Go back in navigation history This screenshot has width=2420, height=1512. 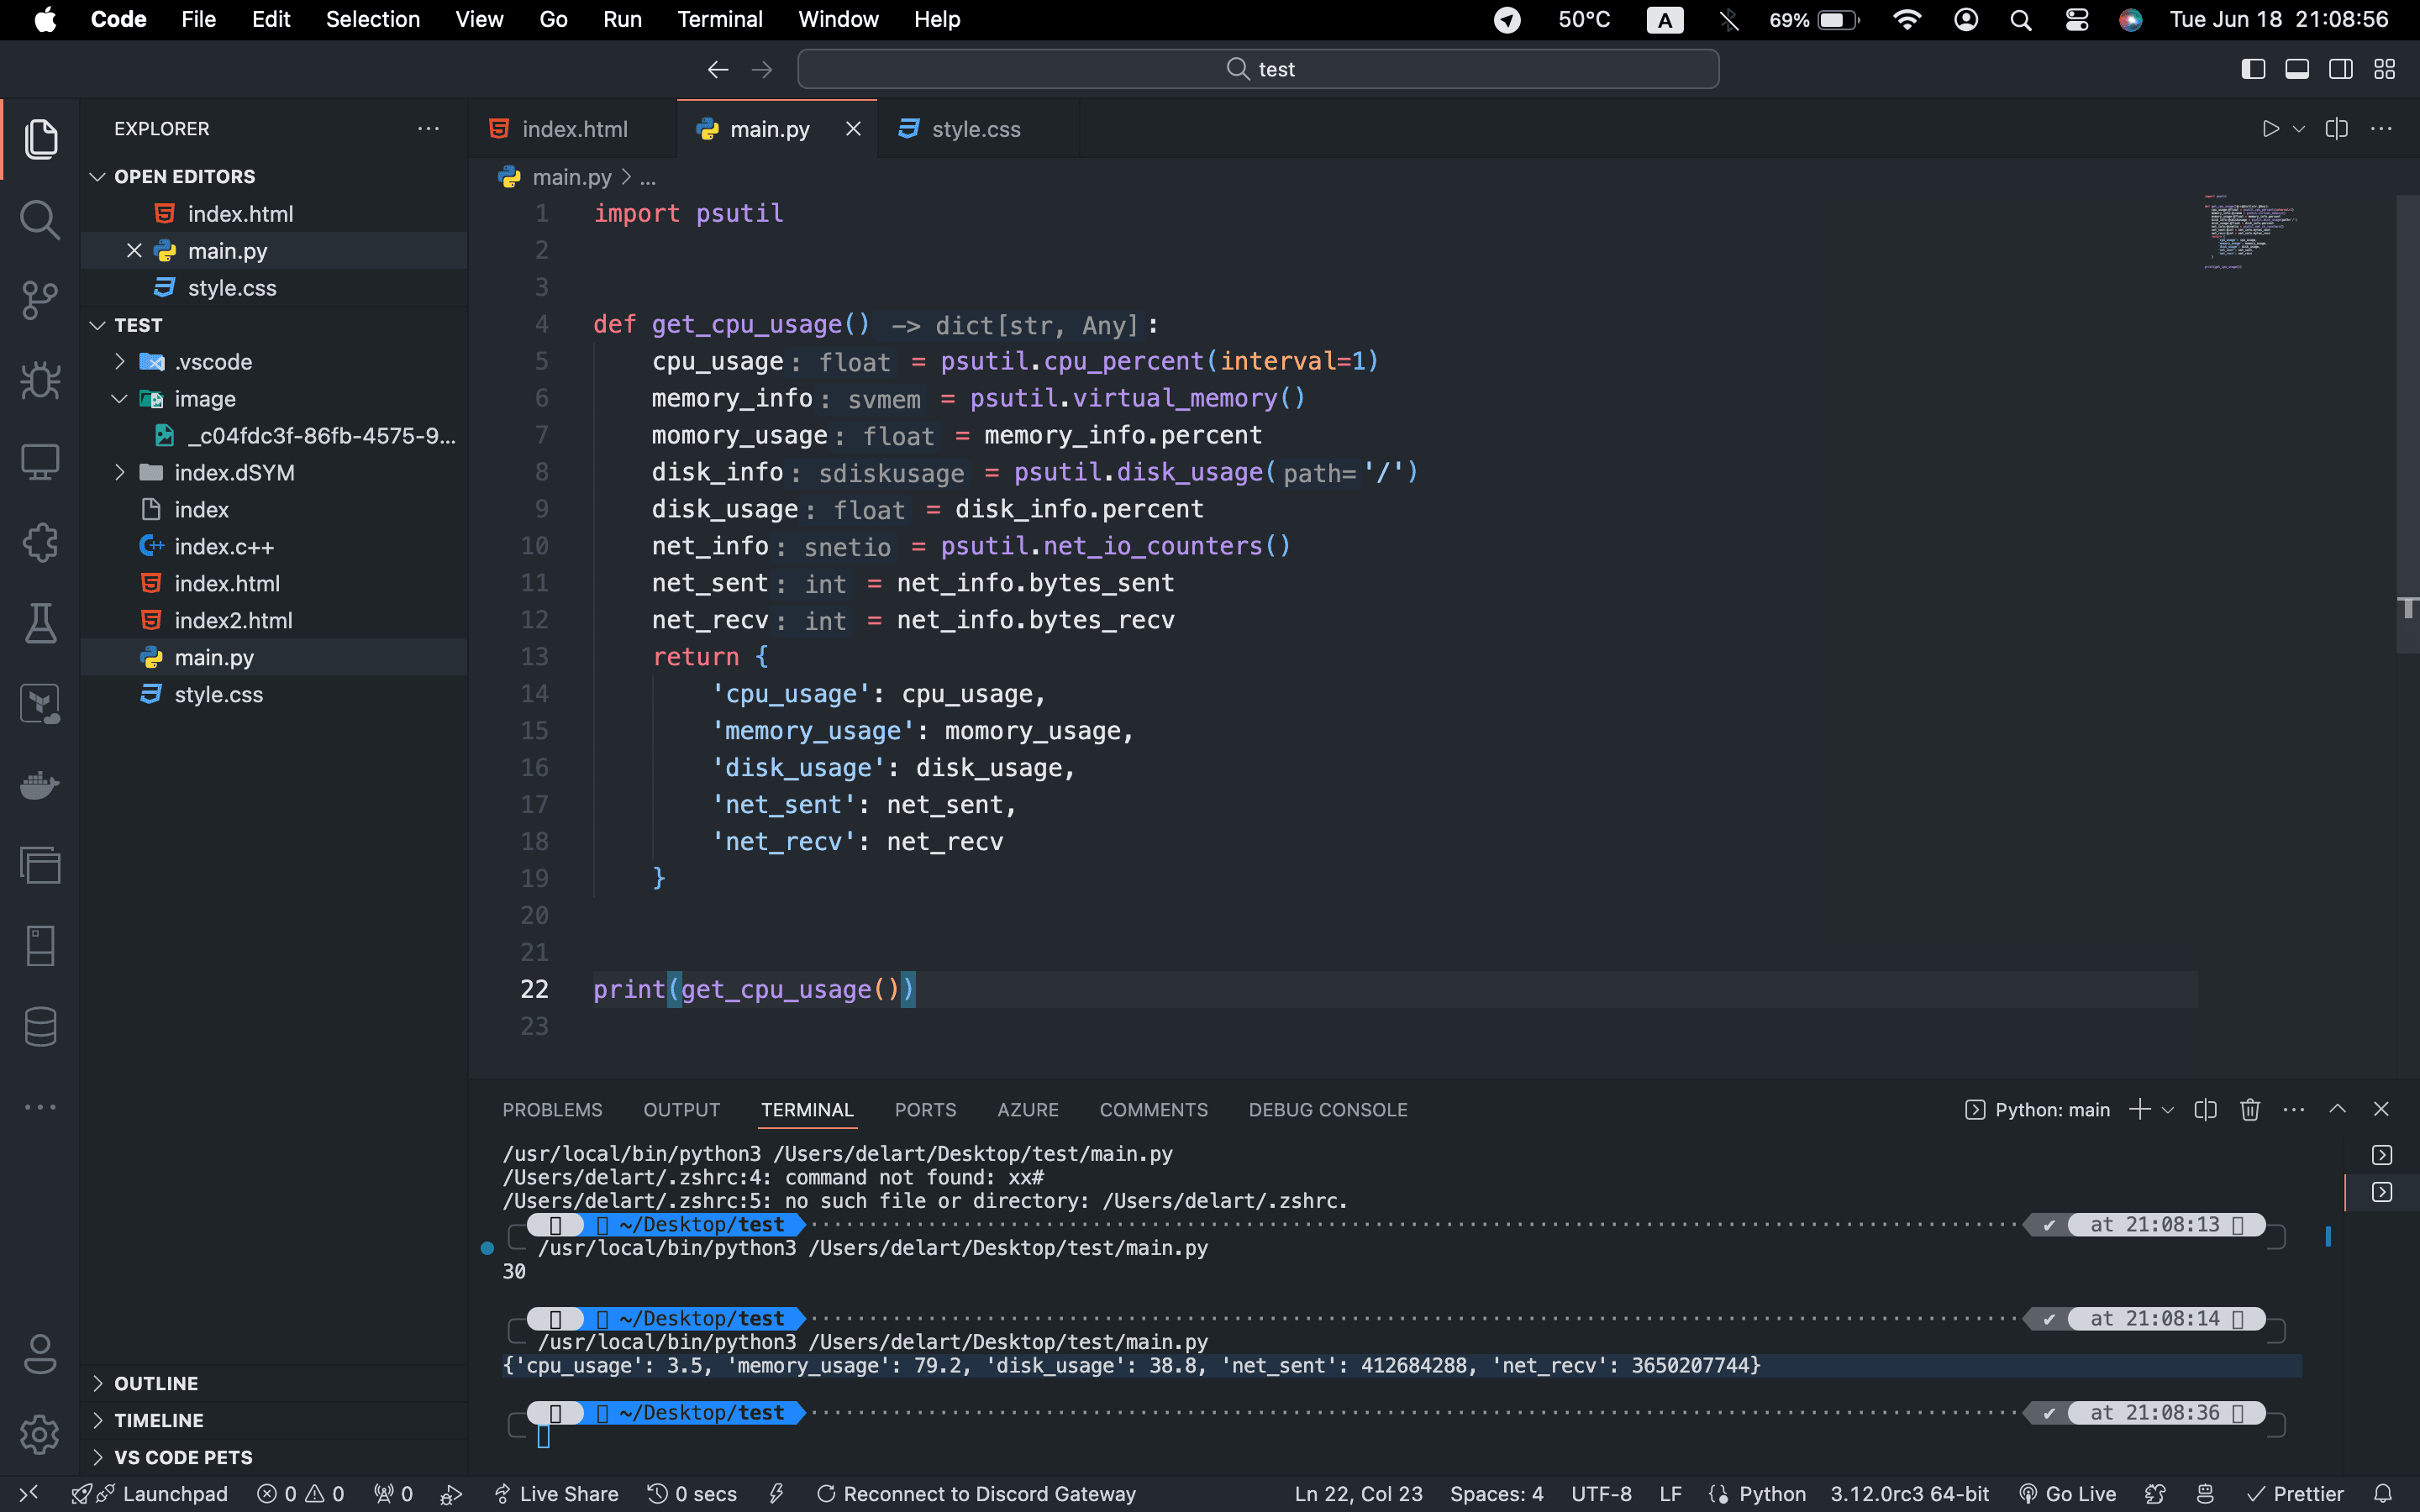pyautogui.click(x=718, y=69)
